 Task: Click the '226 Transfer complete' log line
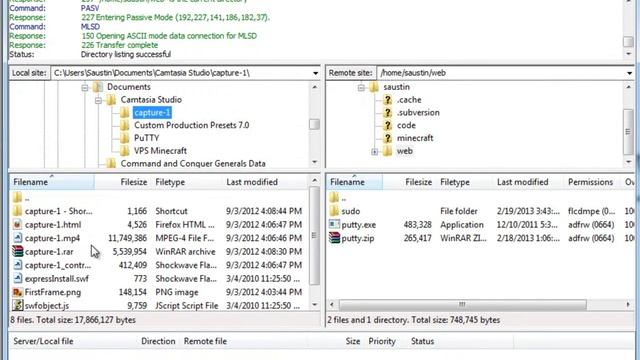click(120, 45)
